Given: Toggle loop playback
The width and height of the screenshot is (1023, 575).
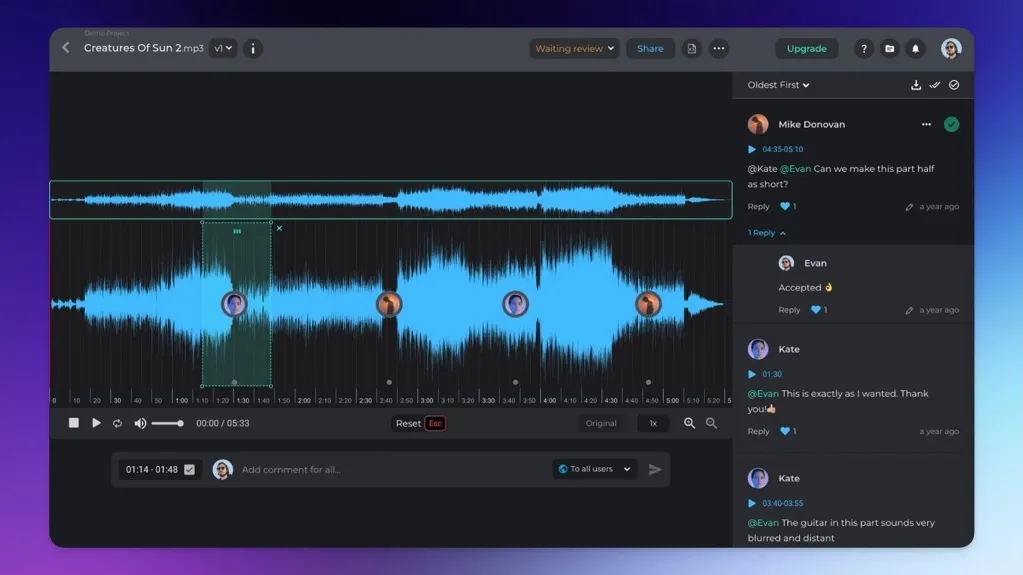Looking at the screenshot, I should (x=117, y=424).
